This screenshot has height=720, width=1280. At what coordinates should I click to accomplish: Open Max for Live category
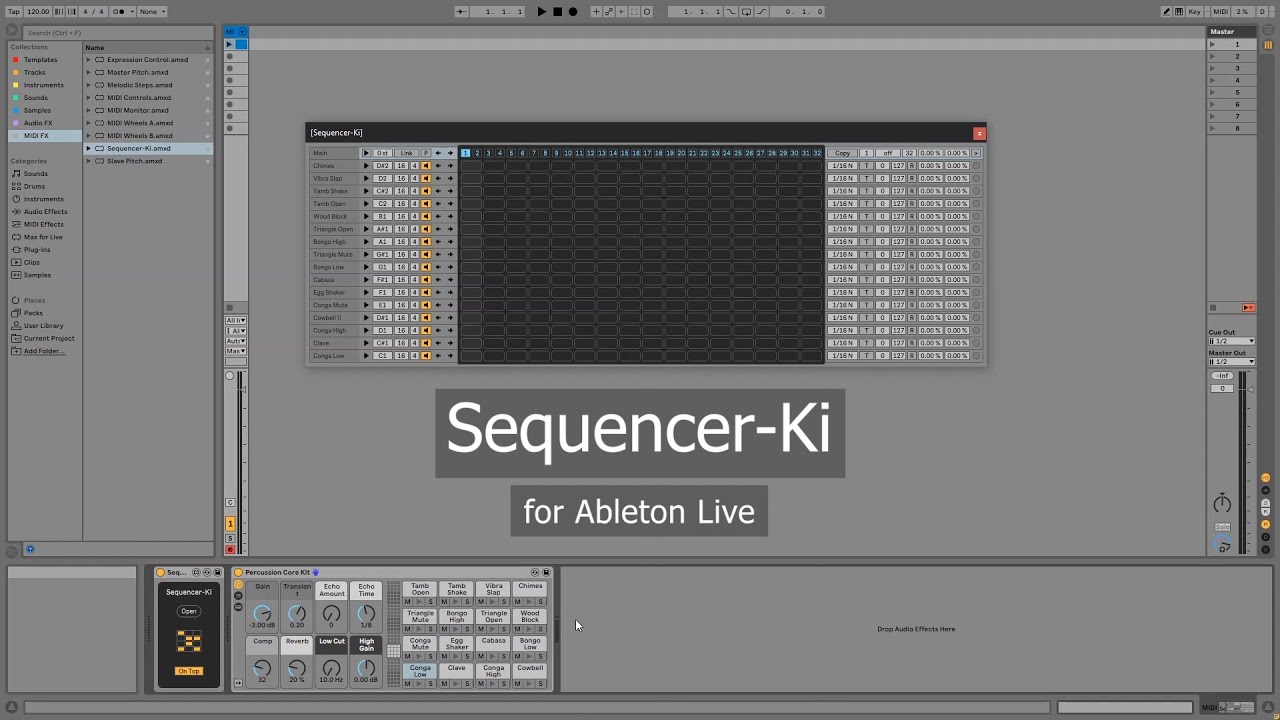coord(42,237)
